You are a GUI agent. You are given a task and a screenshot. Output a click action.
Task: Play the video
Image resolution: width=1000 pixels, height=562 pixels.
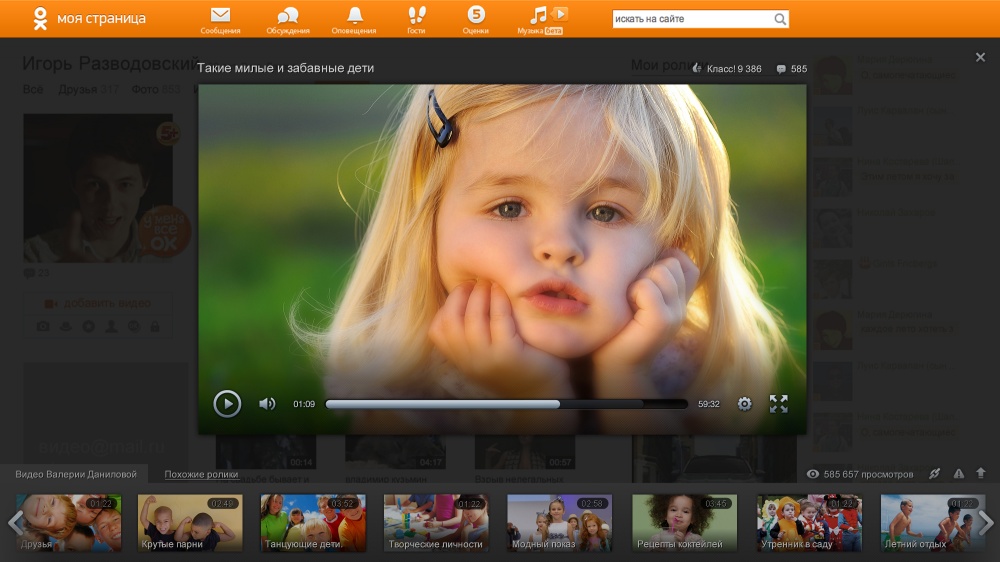[x=227, y=403]
